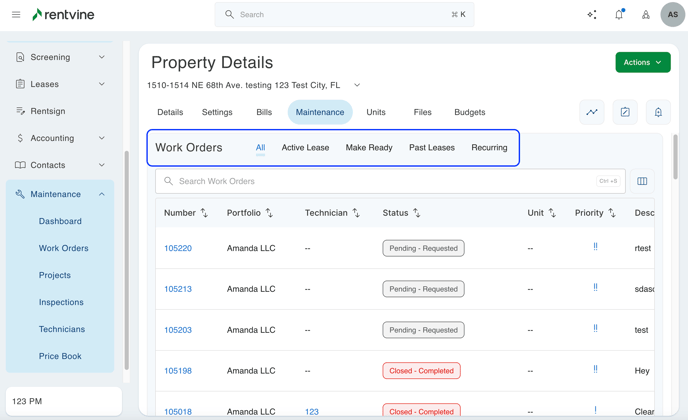Sort the table by Priority column
Screen dimensions: 688x420
click(612, 213)
